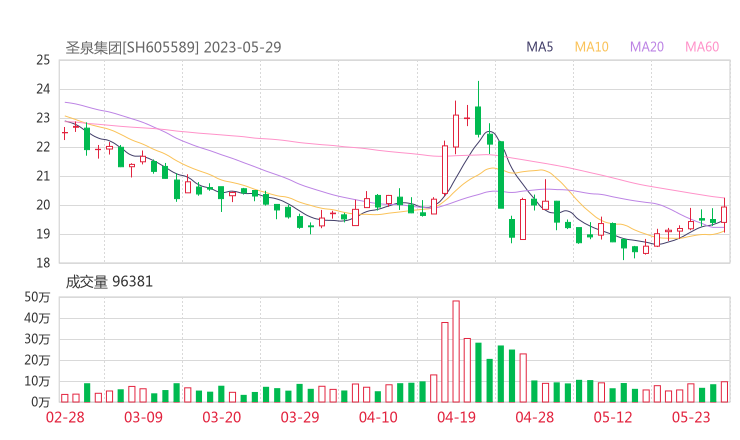Click the last red candlestick at chart's right edge
Image resolution: width=740 pixels, height=440 pixels.
(x=724, y=215)
